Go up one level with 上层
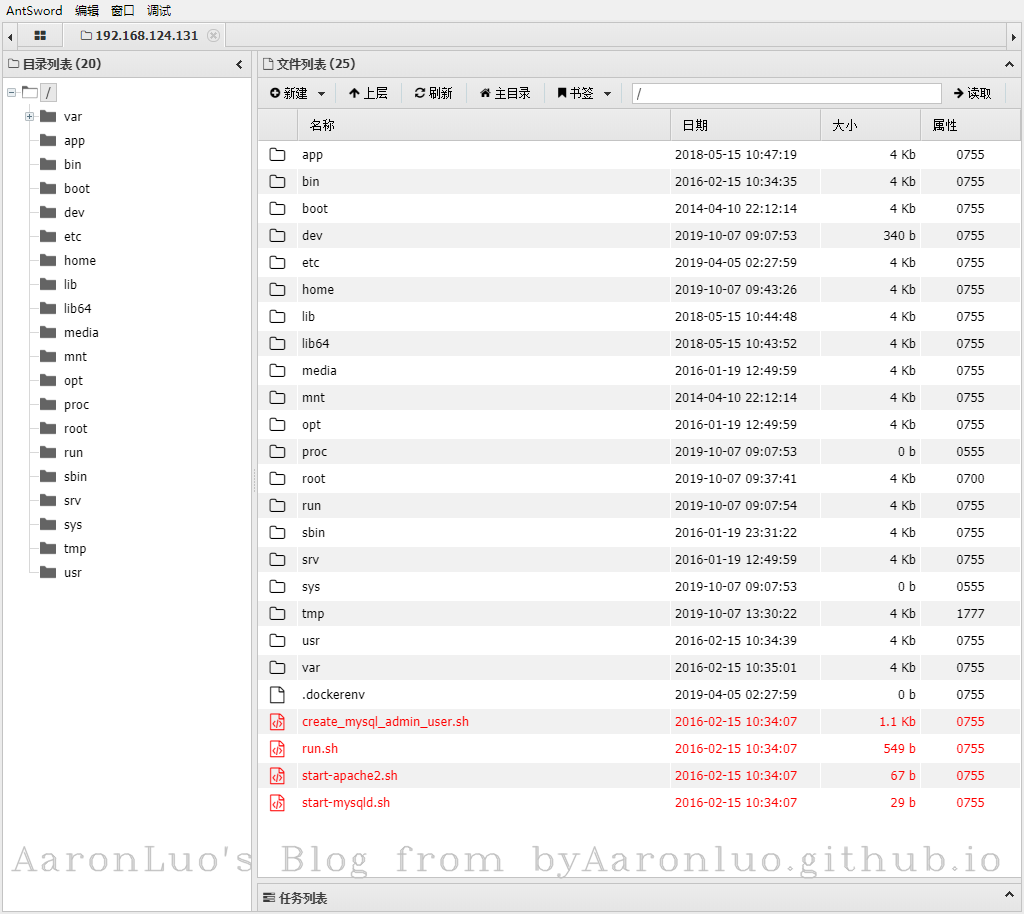 click(367, 93)
